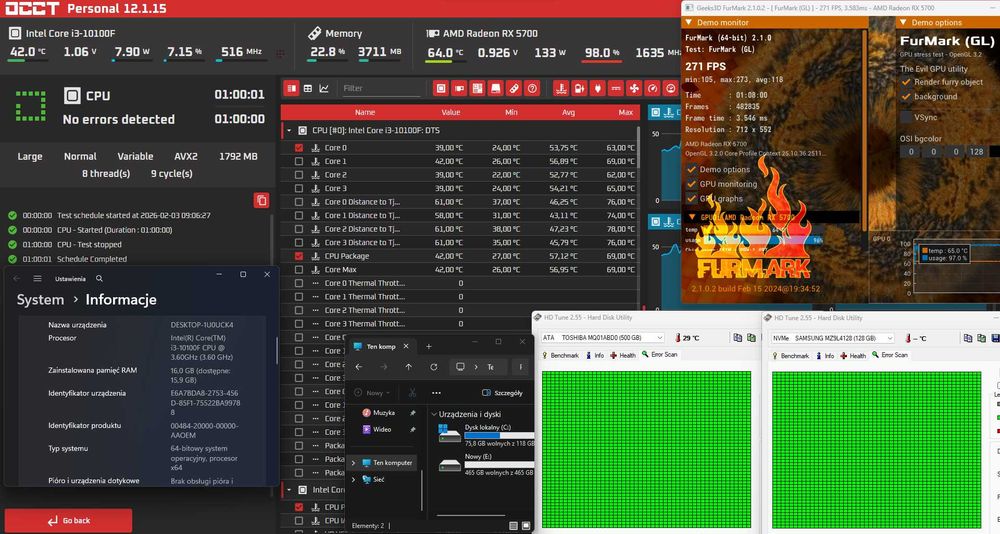Switch OCCT monitoring to dashboard split view

click(x=291, y=88)
